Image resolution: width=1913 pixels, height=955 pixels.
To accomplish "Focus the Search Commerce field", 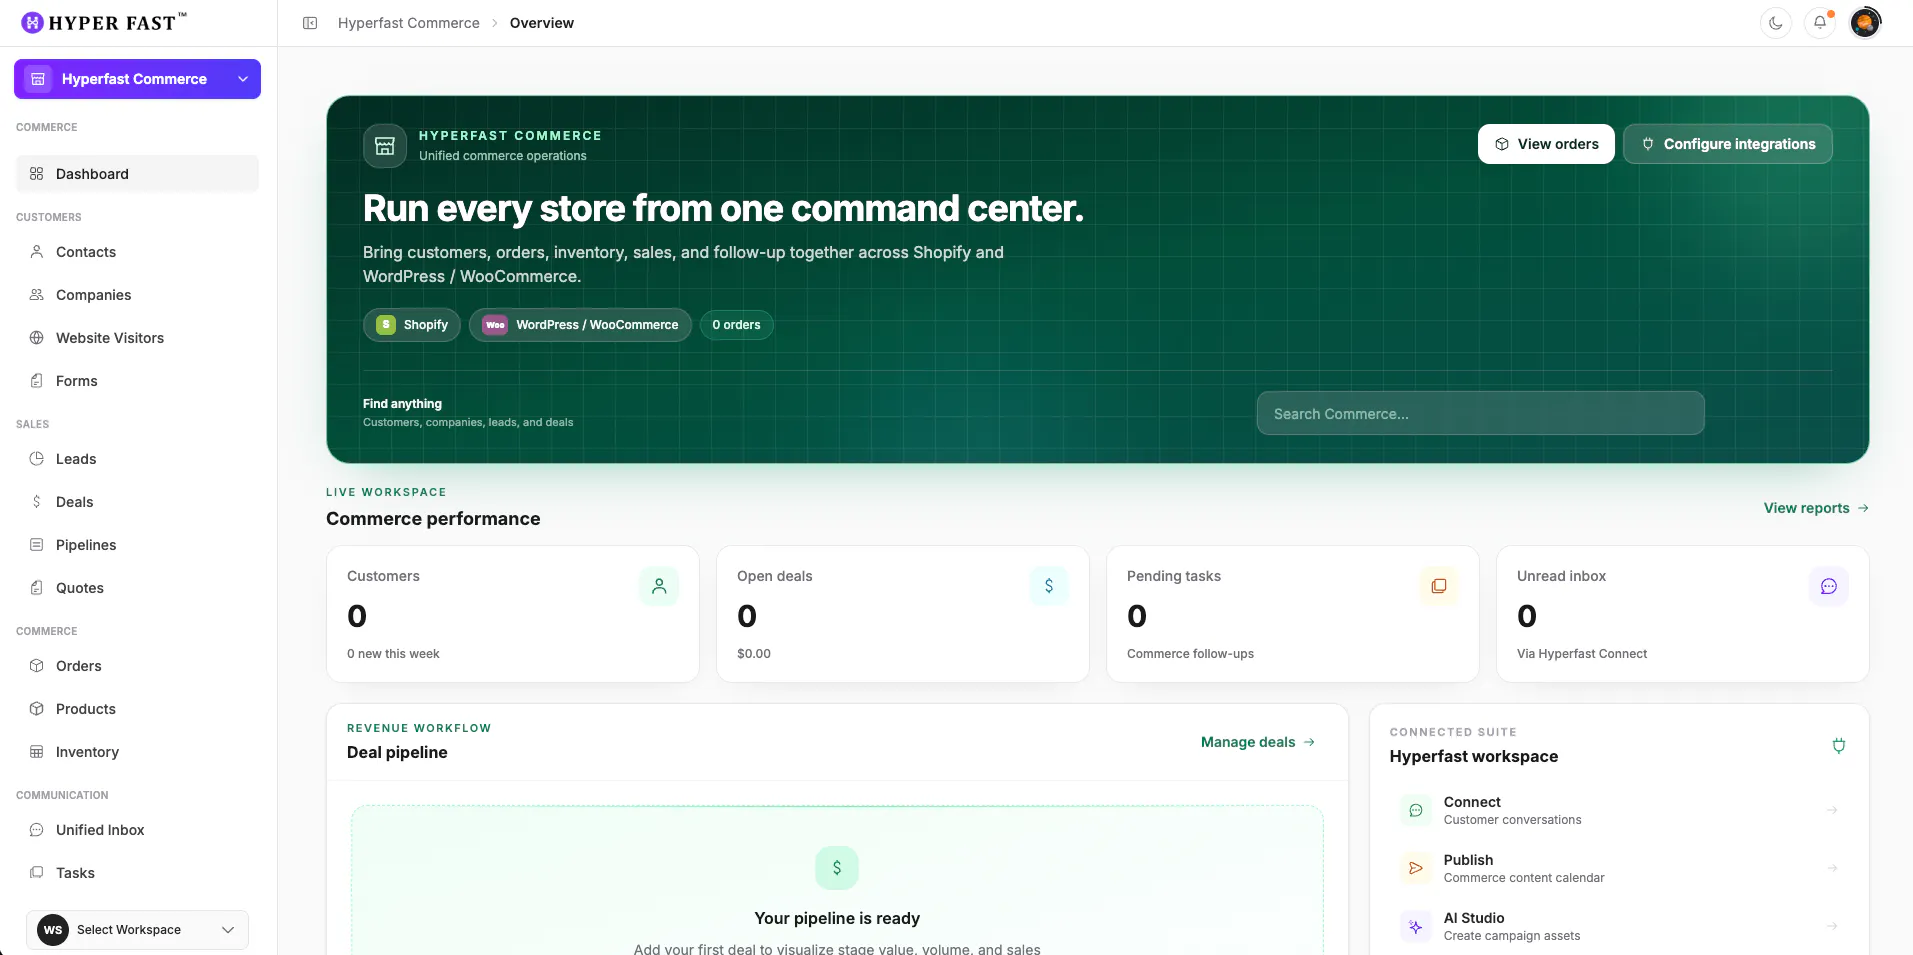I will click(x=1480, y=413).
